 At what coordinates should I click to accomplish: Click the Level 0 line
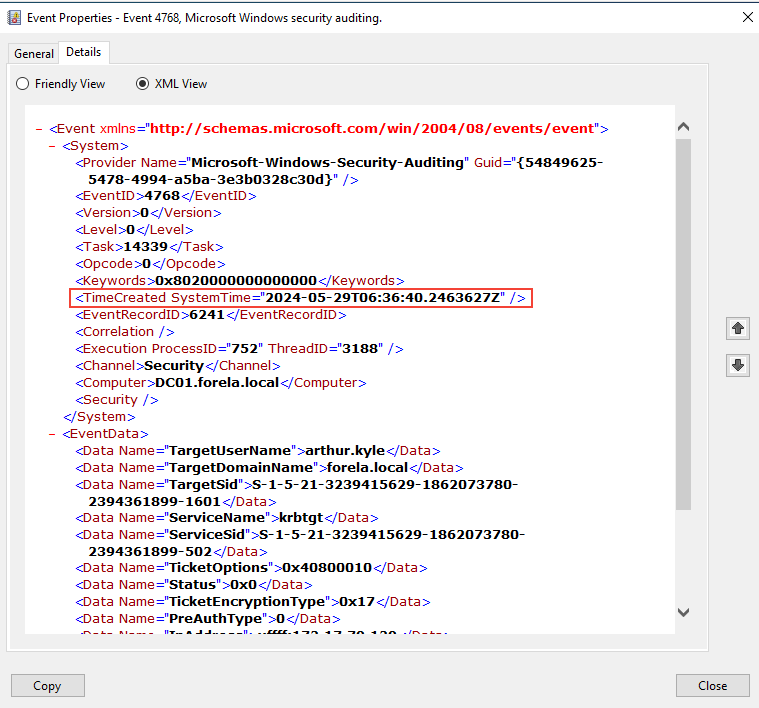(x=134, y=230)
